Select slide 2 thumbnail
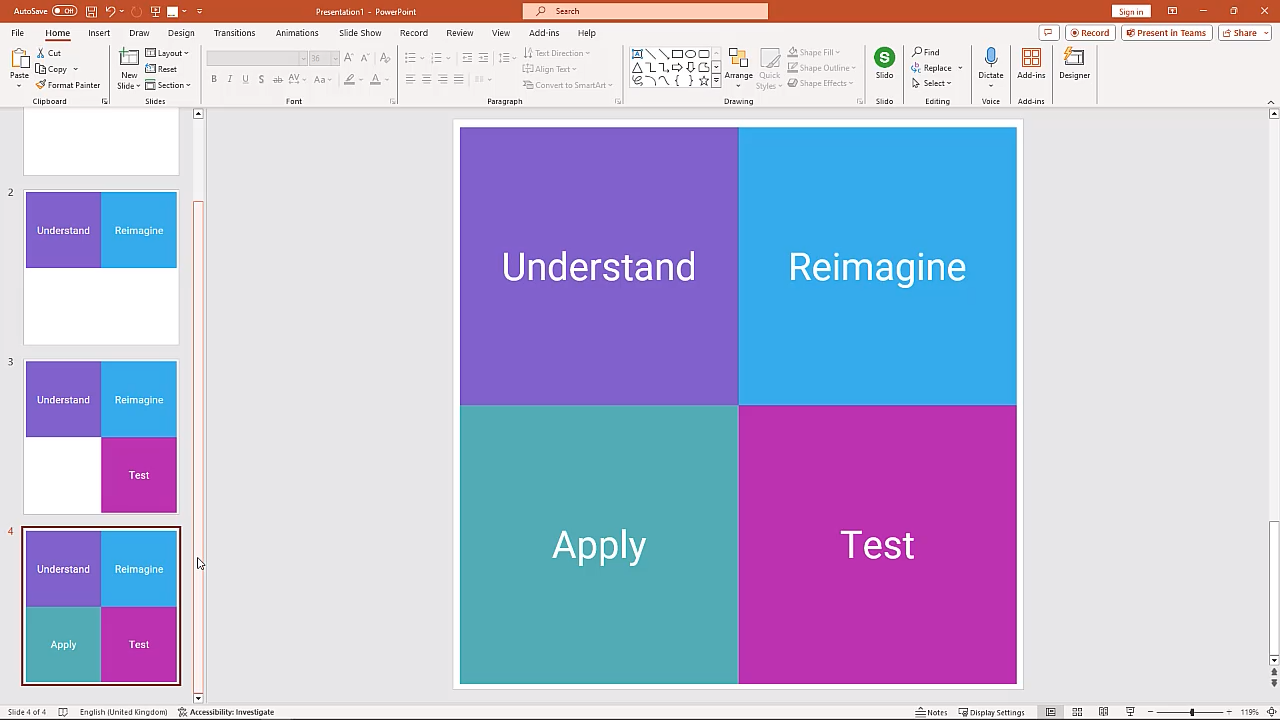The image size is (1280, 720). tap(101, 267)
